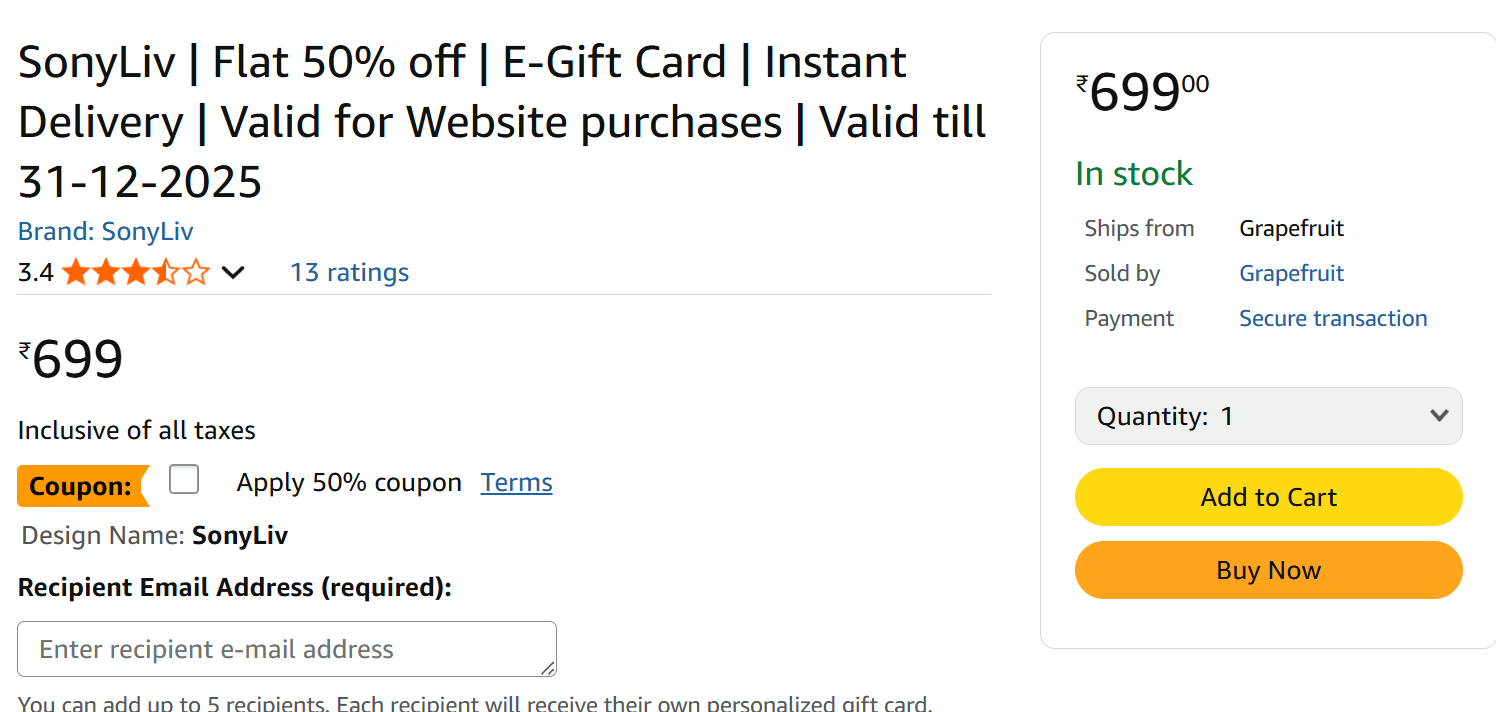Visit the Brand: SonyLiv store link
This screenshot has height=712, width=1496.
coord(105,232)
